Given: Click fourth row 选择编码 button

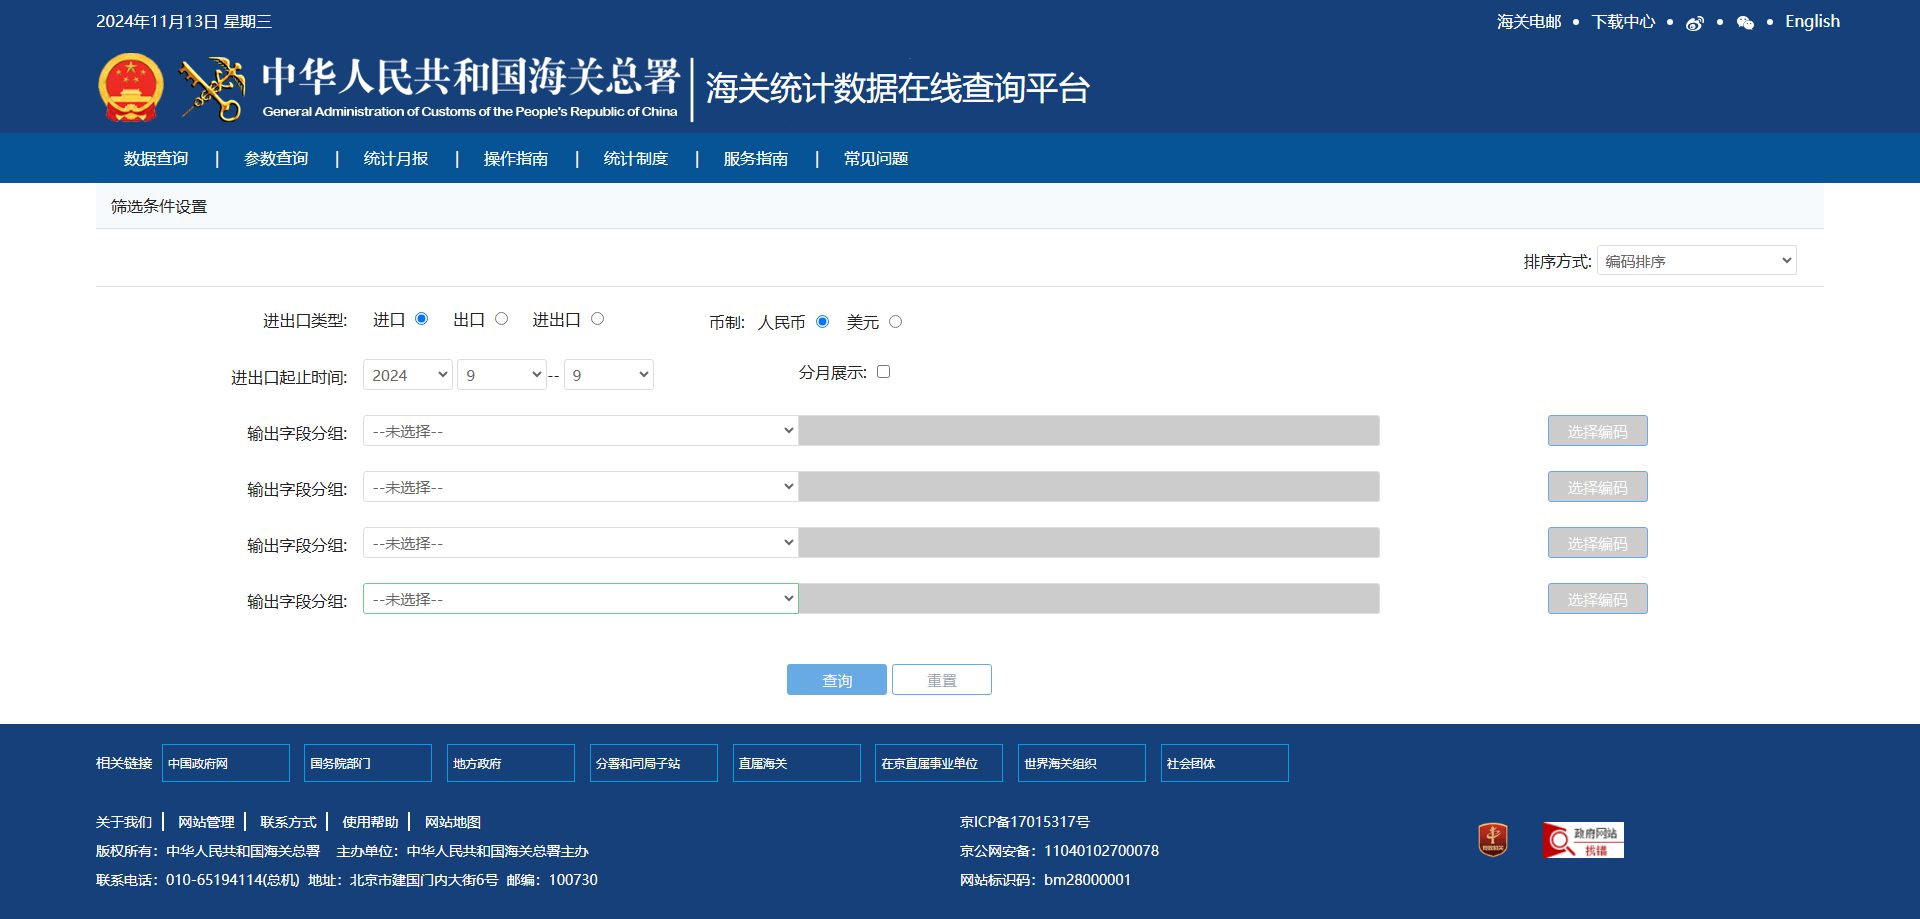Looking at the screenshot, I should (x=1598, y=599).
